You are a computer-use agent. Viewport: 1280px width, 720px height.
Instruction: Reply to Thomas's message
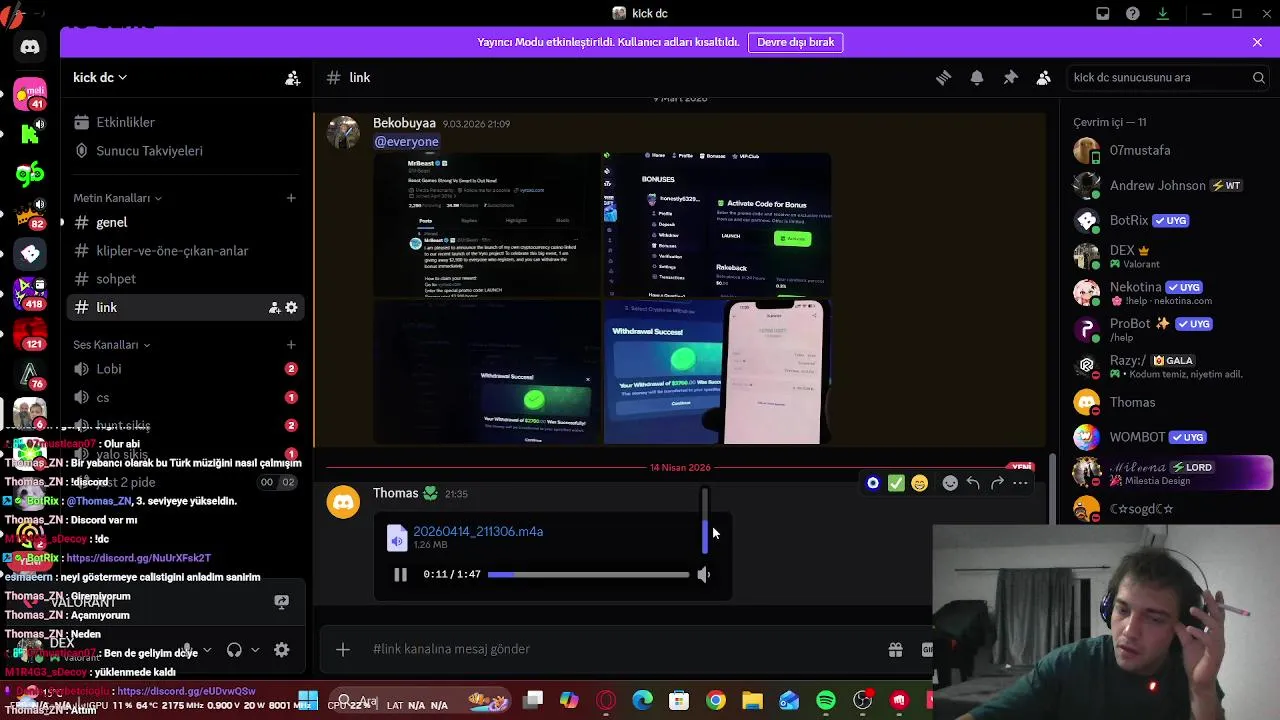point(973,484)
